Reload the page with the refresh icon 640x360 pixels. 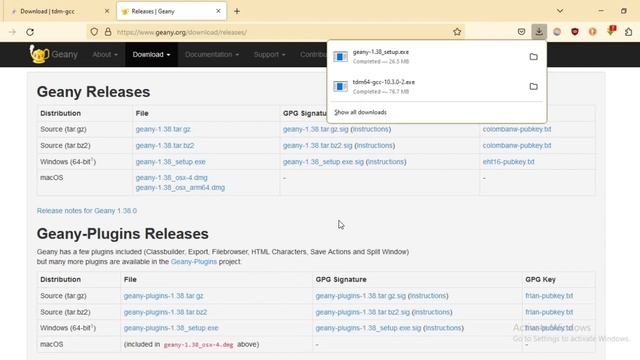coord(30,32)
